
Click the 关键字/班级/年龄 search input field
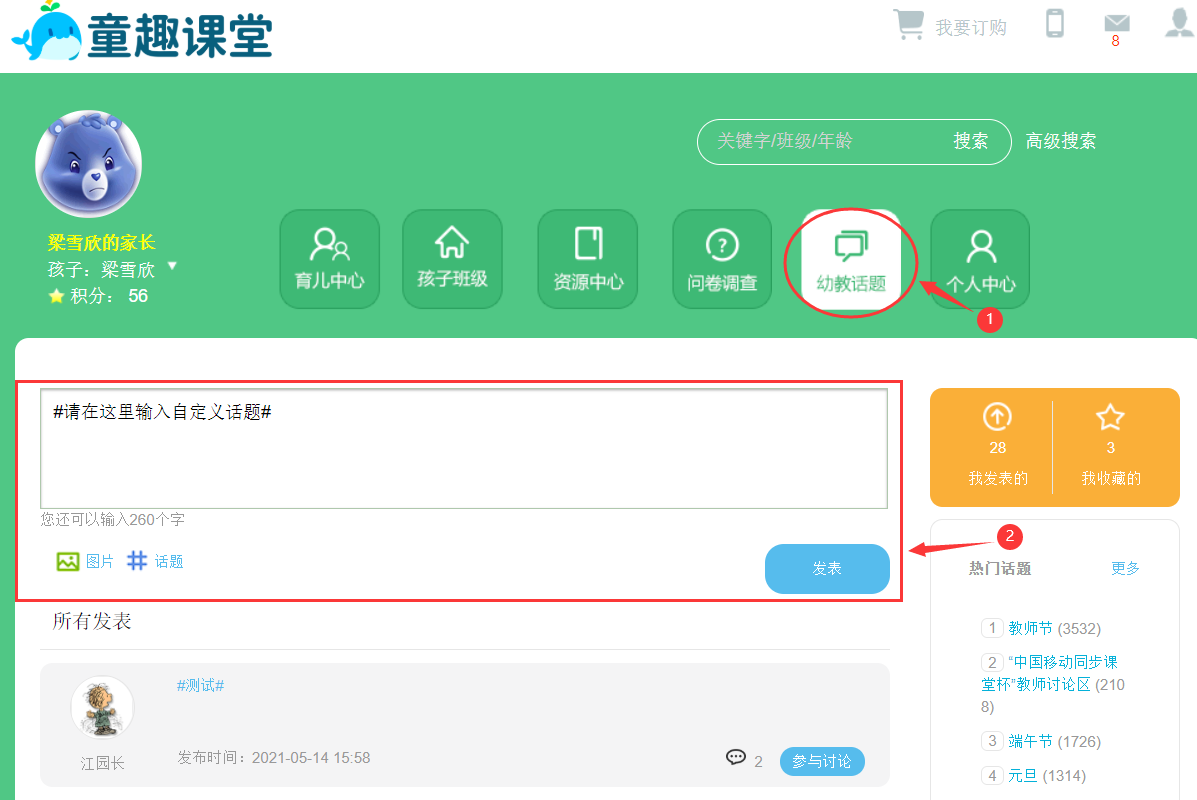click(820, 142)
